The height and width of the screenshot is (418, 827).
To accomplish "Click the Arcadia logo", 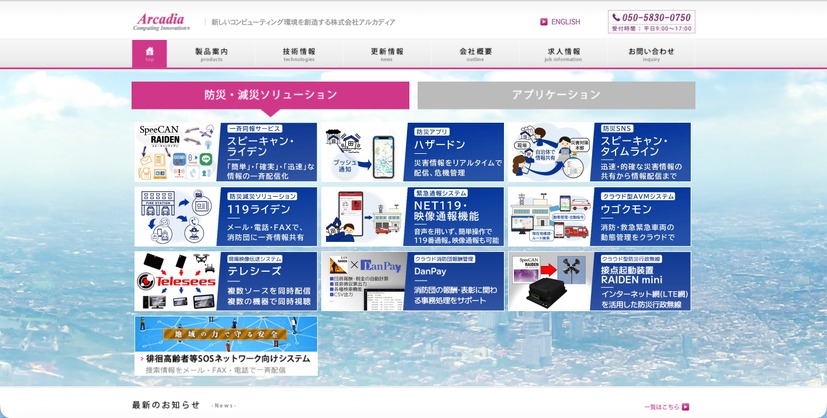I will 161,22.
